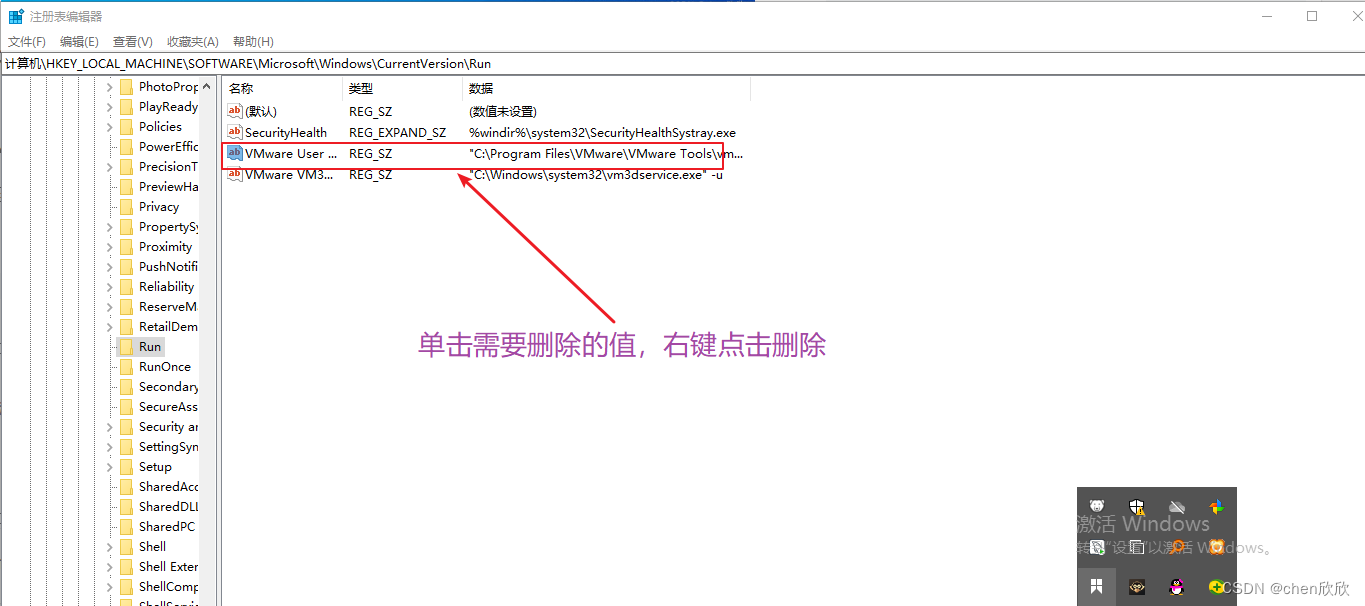Select the SettingSyn key label
The width and height of the screenshot is (1365, 606).
pos(168,447)
